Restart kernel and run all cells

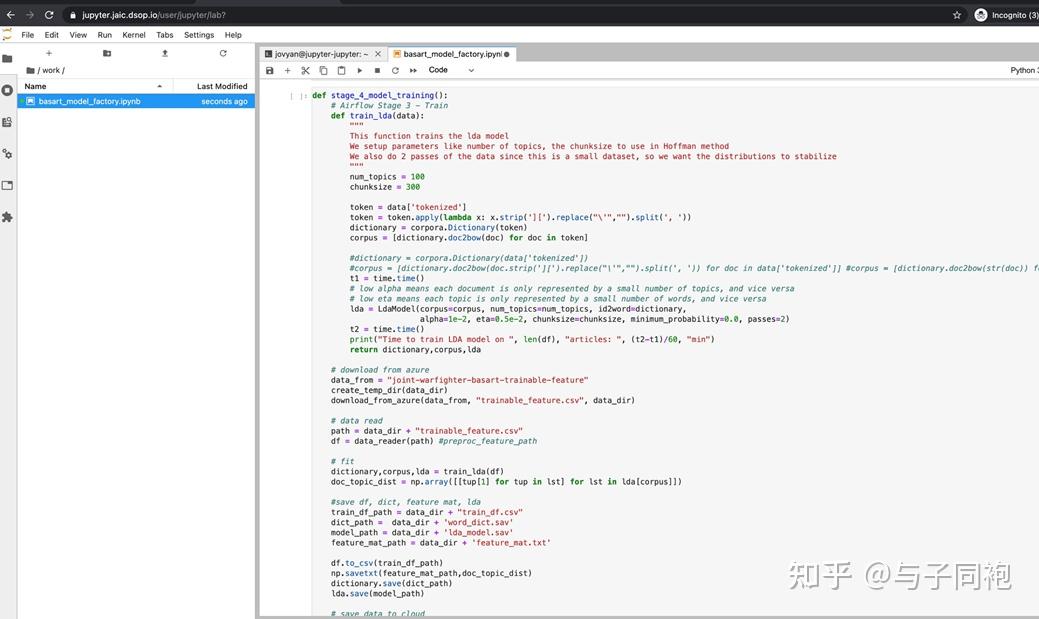[x=413, y=70]
